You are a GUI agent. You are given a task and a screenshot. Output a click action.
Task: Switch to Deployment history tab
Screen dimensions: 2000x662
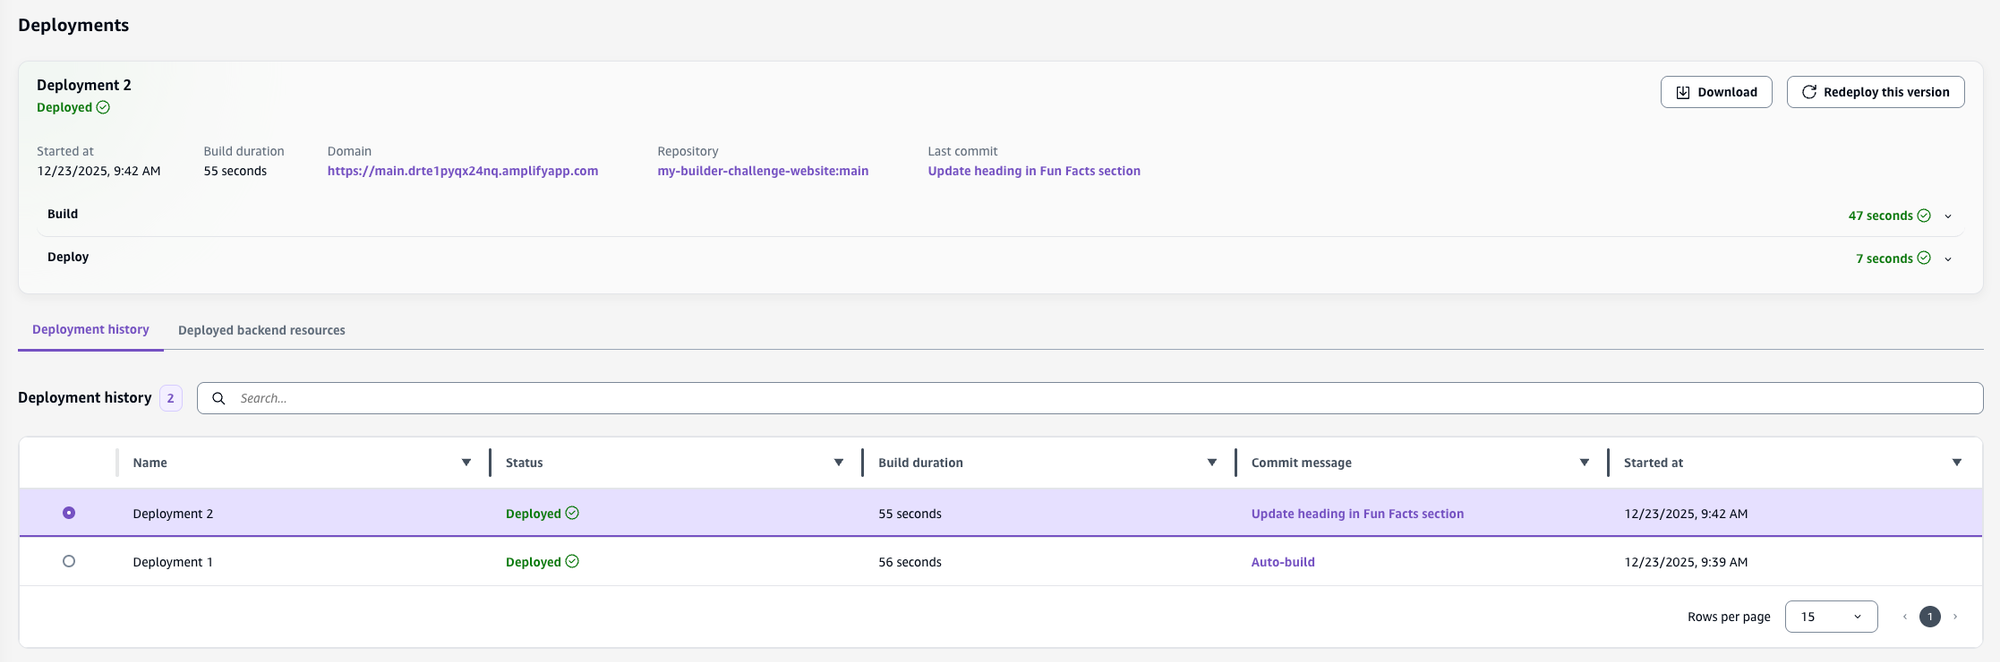[x=90, y=330]
